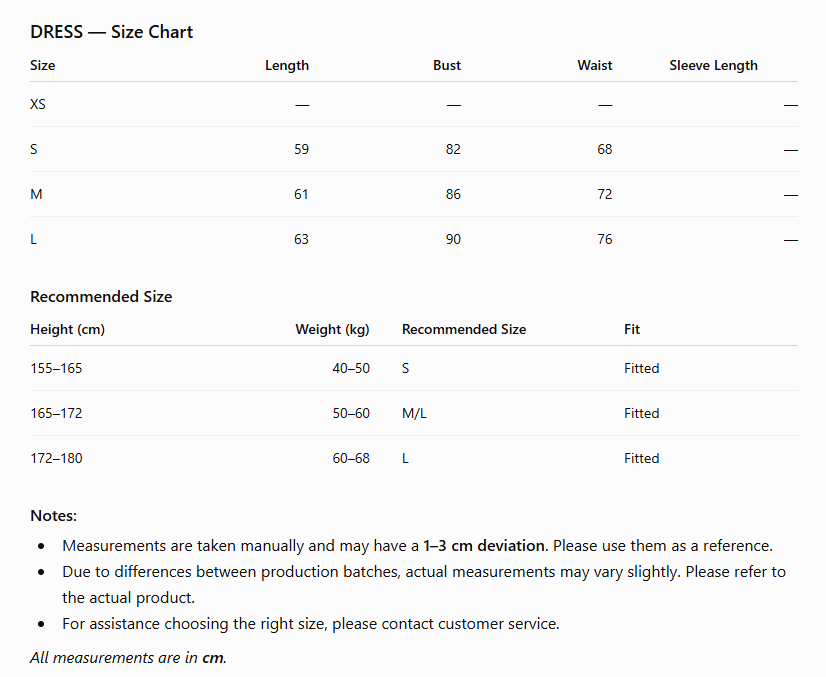The height and width of the screenshot is (677, 826).
Task: Select the Fit column header
Action: [x=632, y=329]
